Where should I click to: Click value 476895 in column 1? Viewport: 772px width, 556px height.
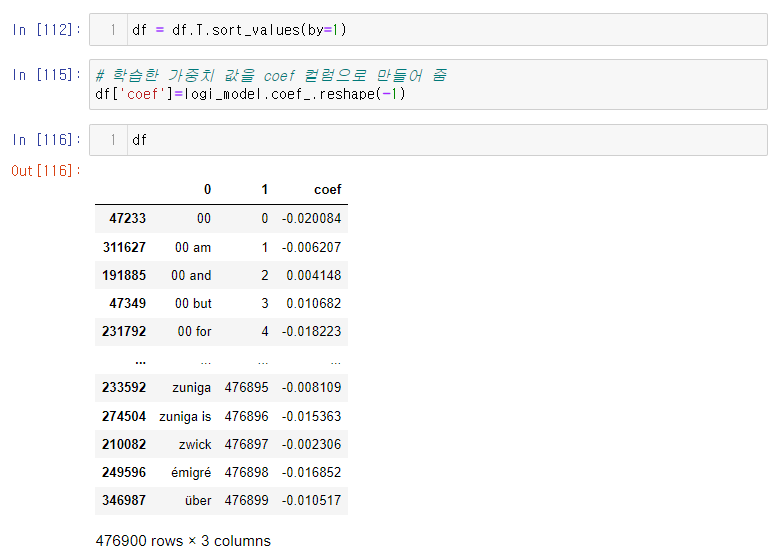[x=247, y=388]
